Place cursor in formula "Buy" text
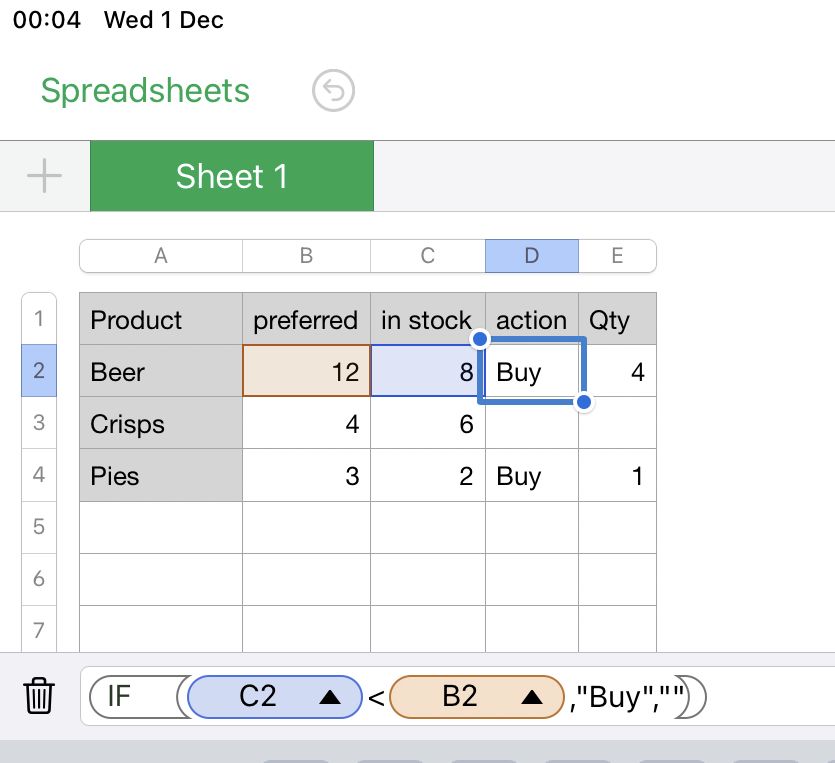 [x=614, y=697]
